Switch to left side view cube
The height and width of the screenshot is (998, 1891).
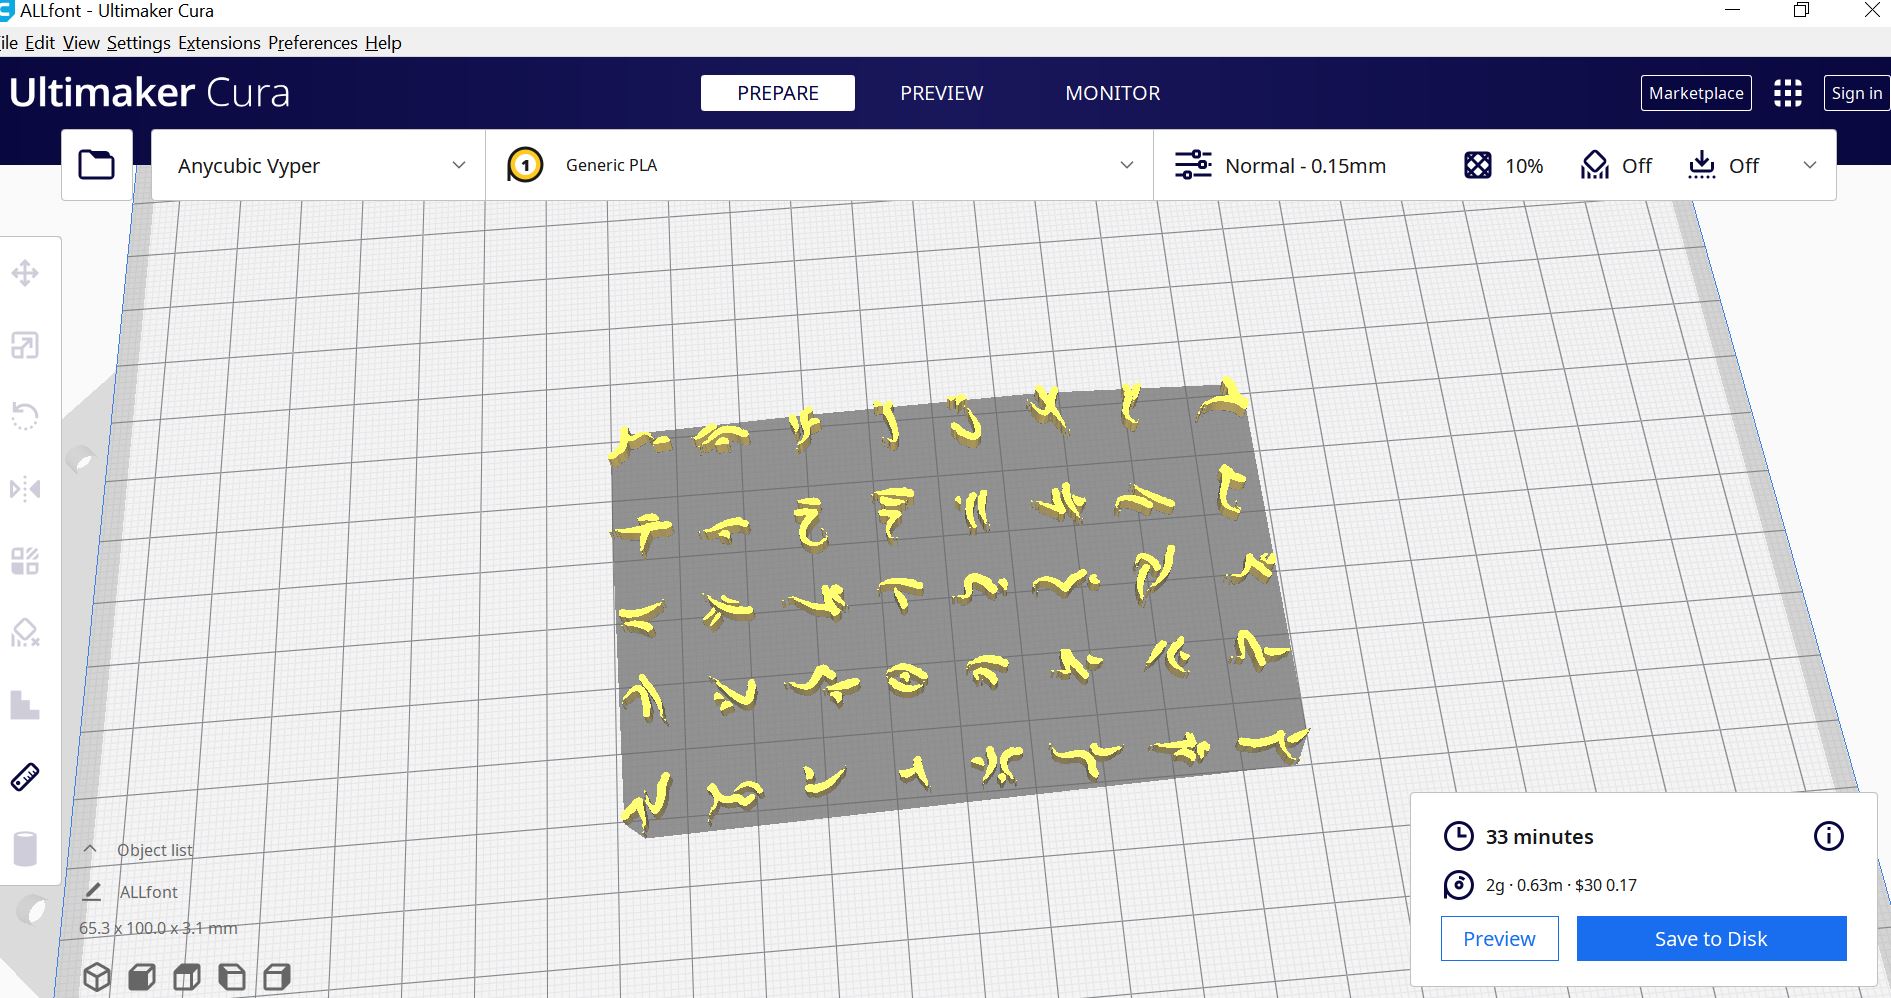[232, 976]
